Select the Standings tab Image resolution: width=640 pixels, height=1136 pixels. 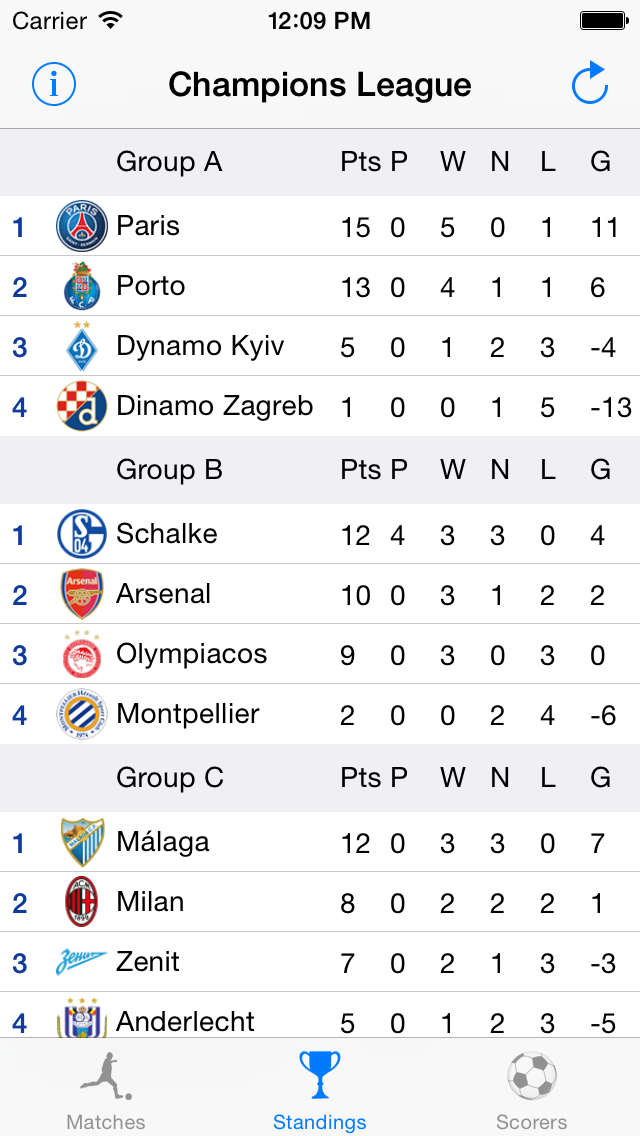click(x=320, y=1089)
